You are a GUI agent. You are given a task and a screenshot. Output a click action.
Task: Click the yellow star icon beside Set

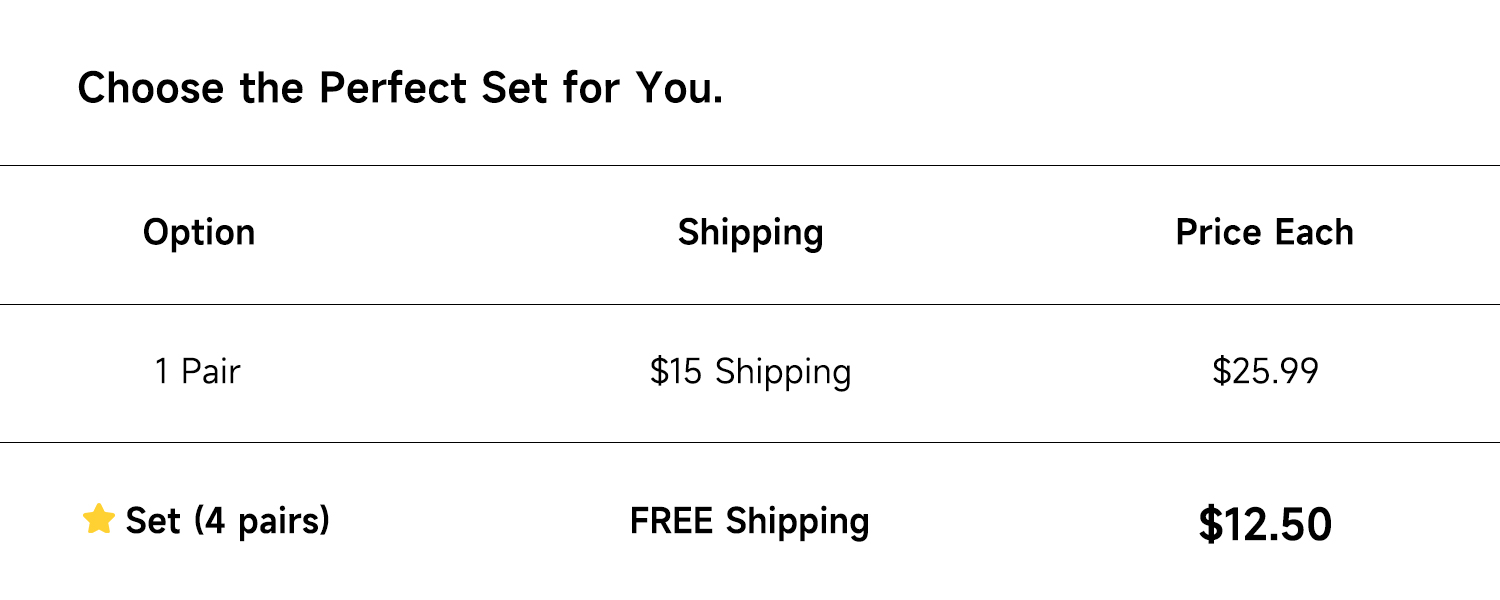(x=99, y=519)
